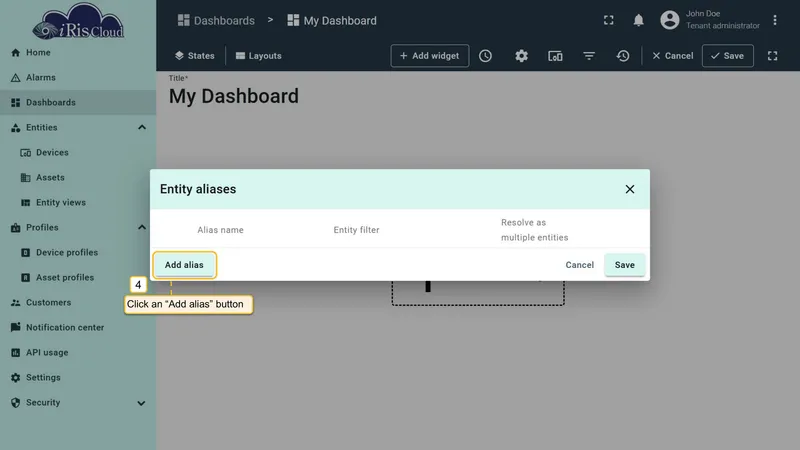The height and width of the screenshot is (450, 800).
Task: Expand the Security section chevron
Action: point(141,403)
